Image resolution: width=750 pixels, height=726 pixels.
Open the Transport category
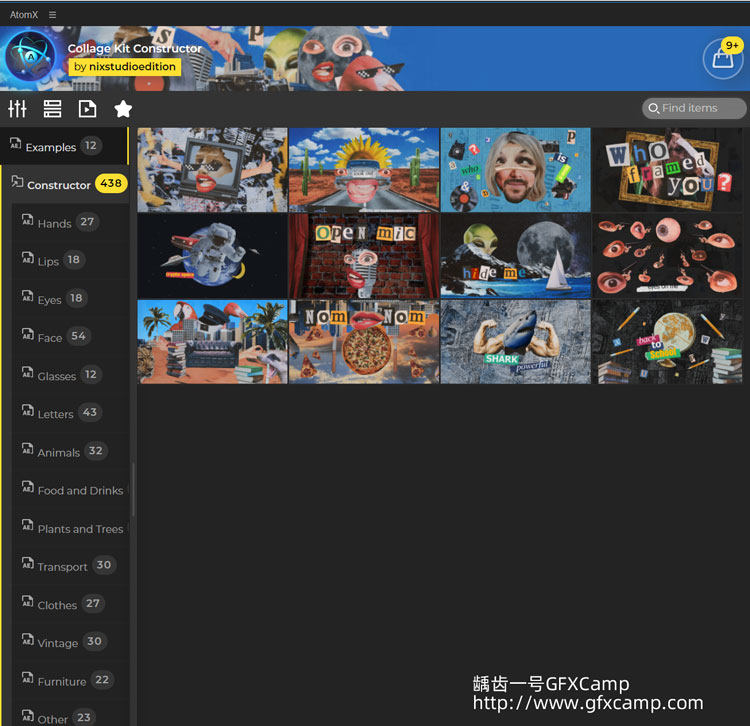[x=70, y=566]
